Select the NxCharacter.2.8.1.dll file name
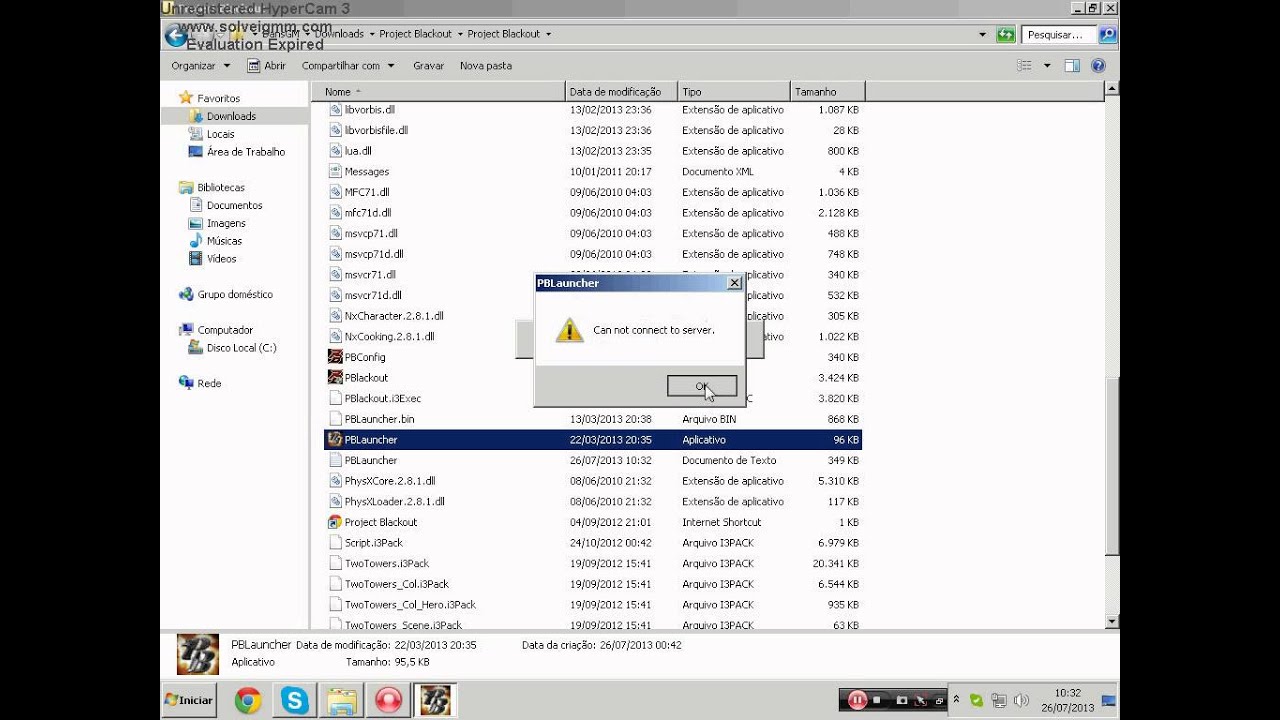 (394, 316)
